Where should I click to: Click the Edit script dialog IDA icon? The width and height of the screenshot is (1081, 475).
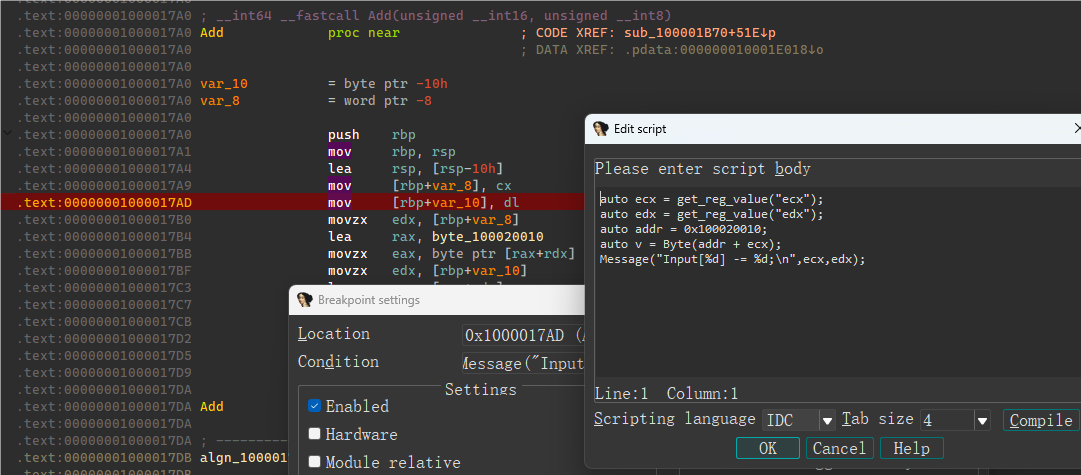click(601, 129)
